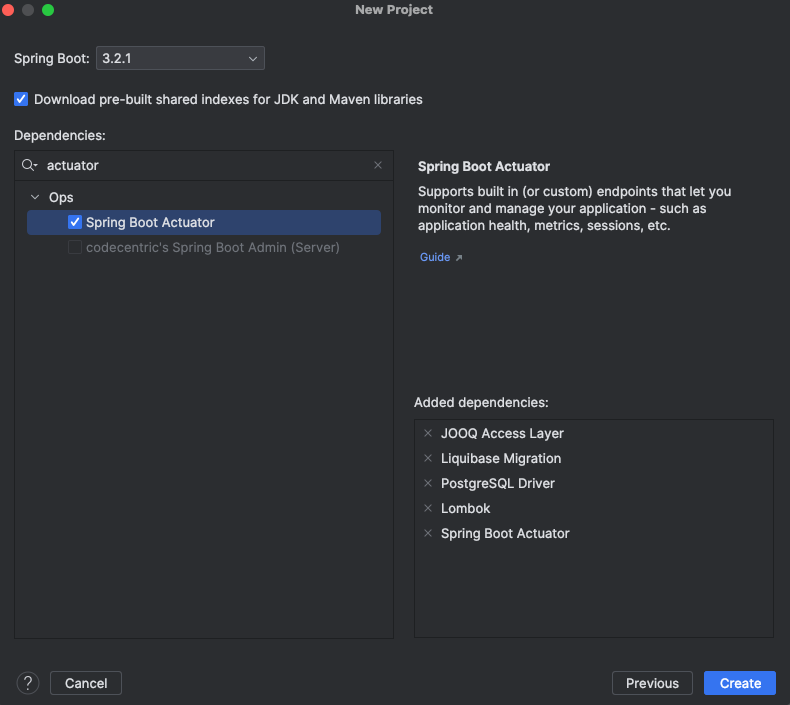Go back with the Previous button

tap(652, 683)
